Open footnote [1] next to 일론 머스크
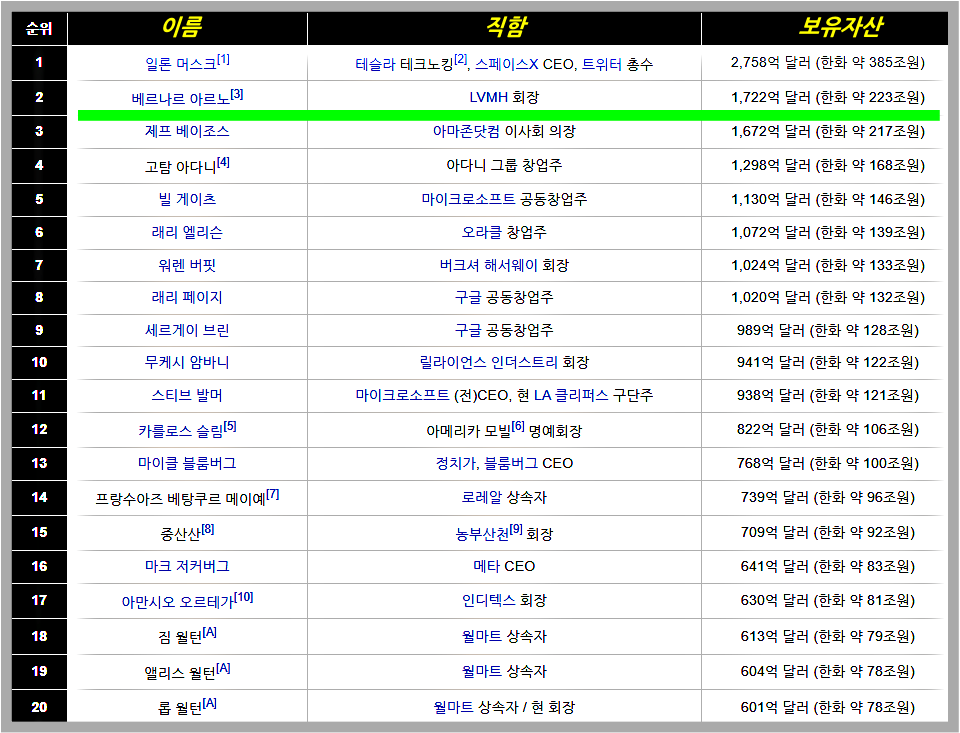Image resolution: width=960 pixels, height=733 pixels. 223,59
